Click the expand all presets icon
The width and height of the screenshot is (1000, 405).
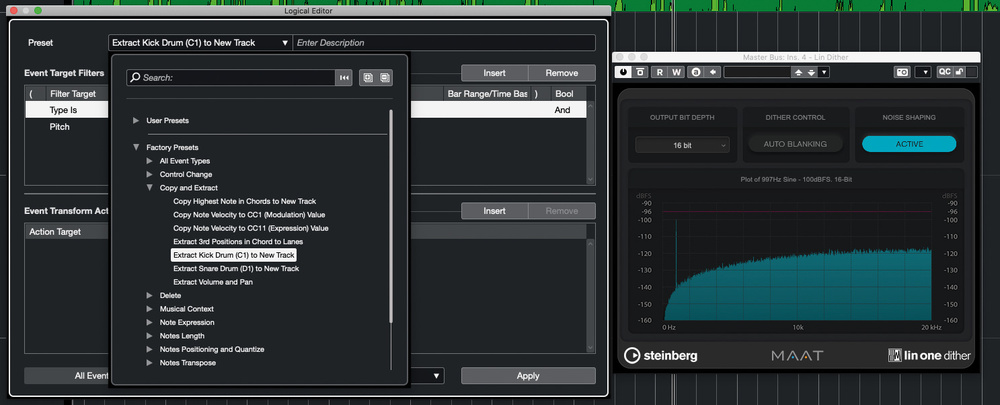[368, 77]
